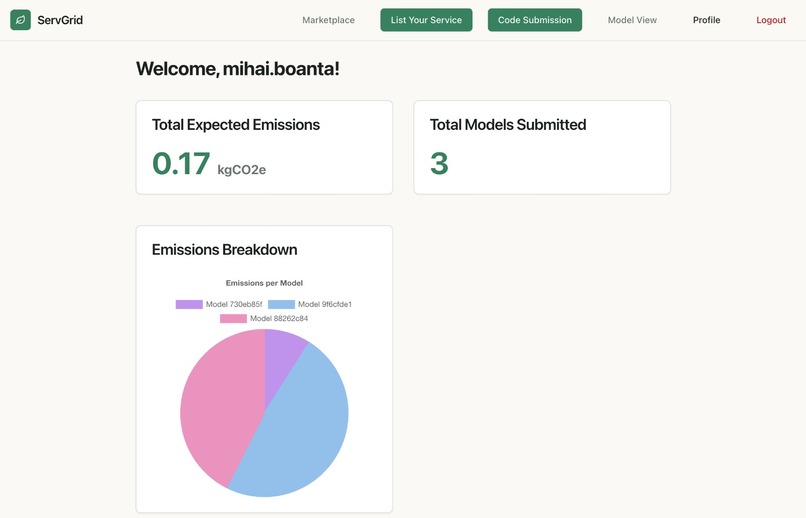Open the Marketplace page
The height and width of the screenshot is (518, 806).
pos(328,20)
